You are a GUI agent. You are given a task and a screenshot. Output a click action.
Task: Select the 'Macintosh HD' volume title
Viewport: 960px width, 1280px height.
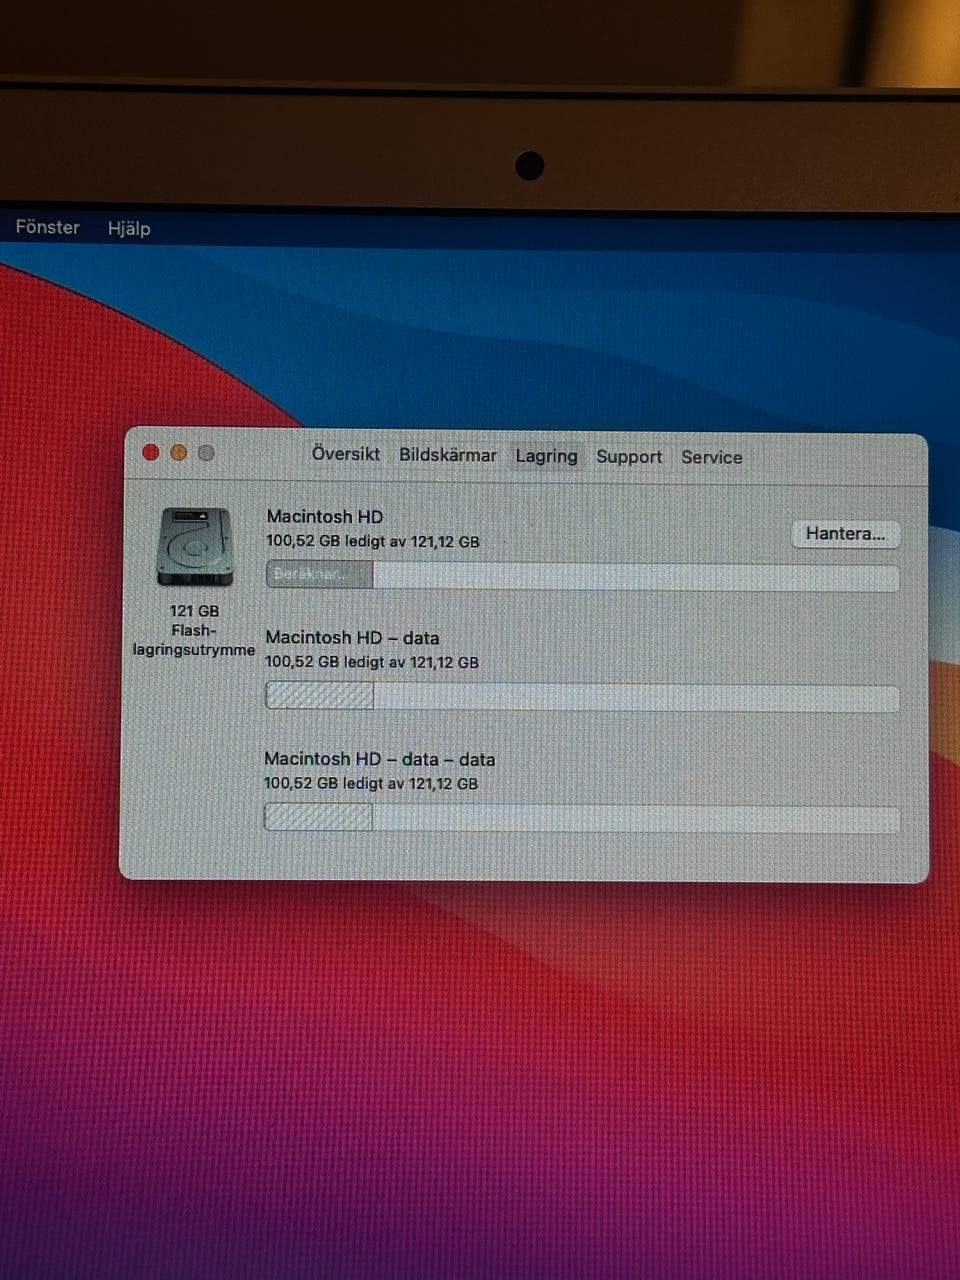pos(325,517)
